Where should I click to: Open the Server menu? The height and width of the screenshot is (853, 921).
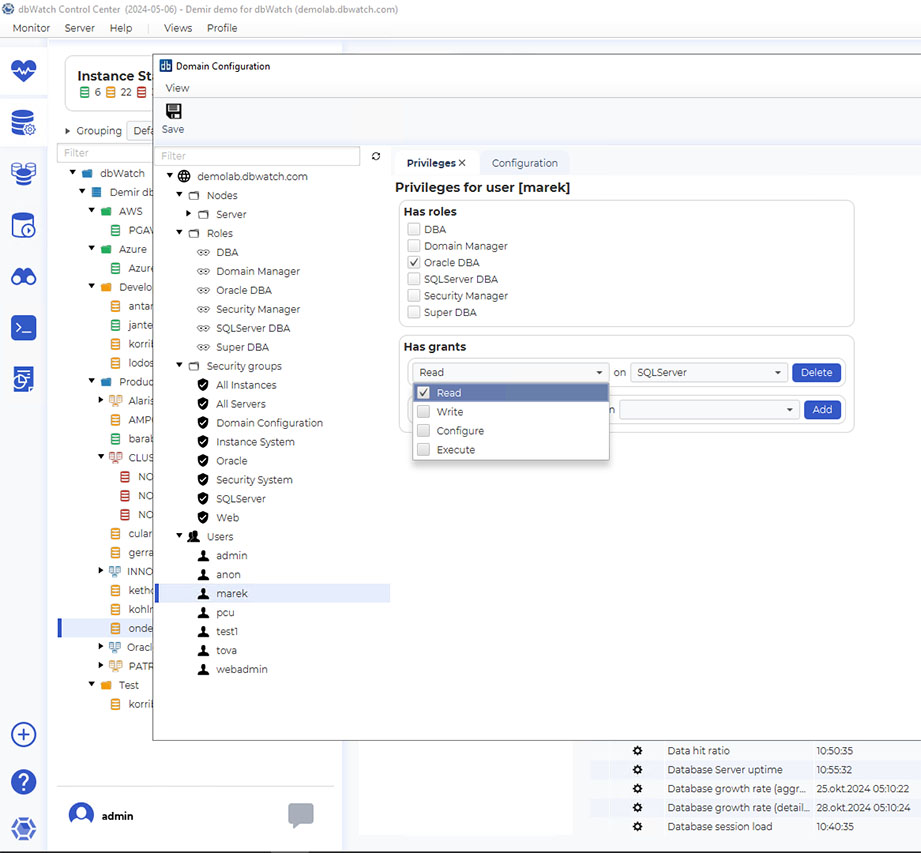pyautogui.click(x=79, y=28)
